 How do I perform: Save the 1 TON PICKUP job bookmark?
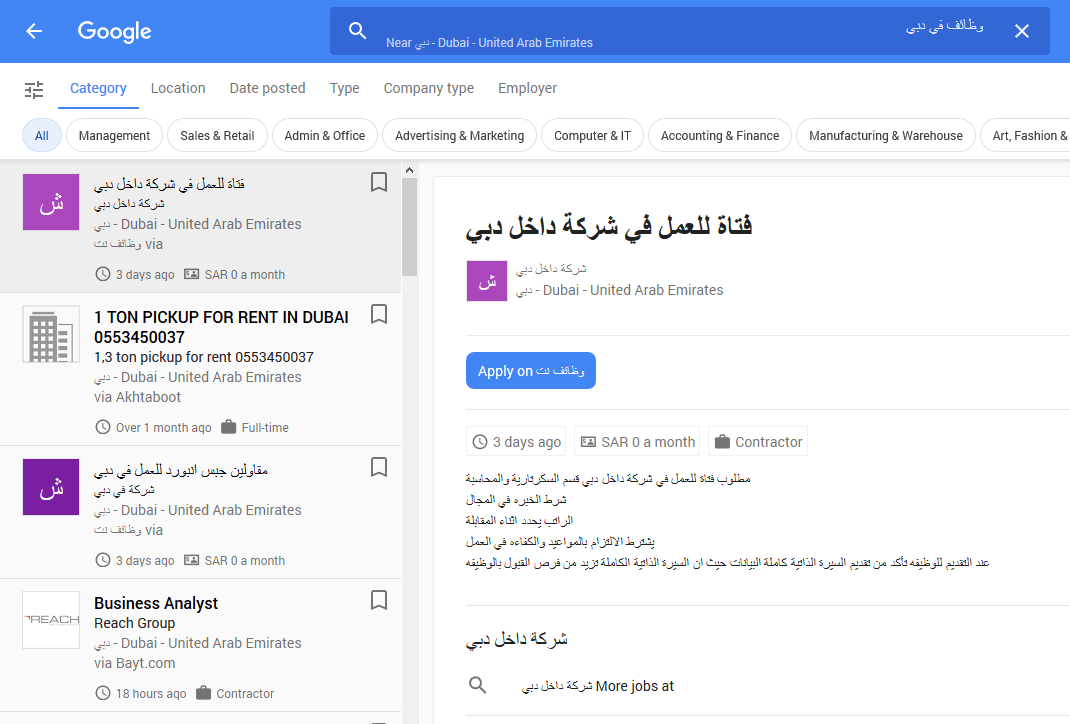[x=379, y=315]
